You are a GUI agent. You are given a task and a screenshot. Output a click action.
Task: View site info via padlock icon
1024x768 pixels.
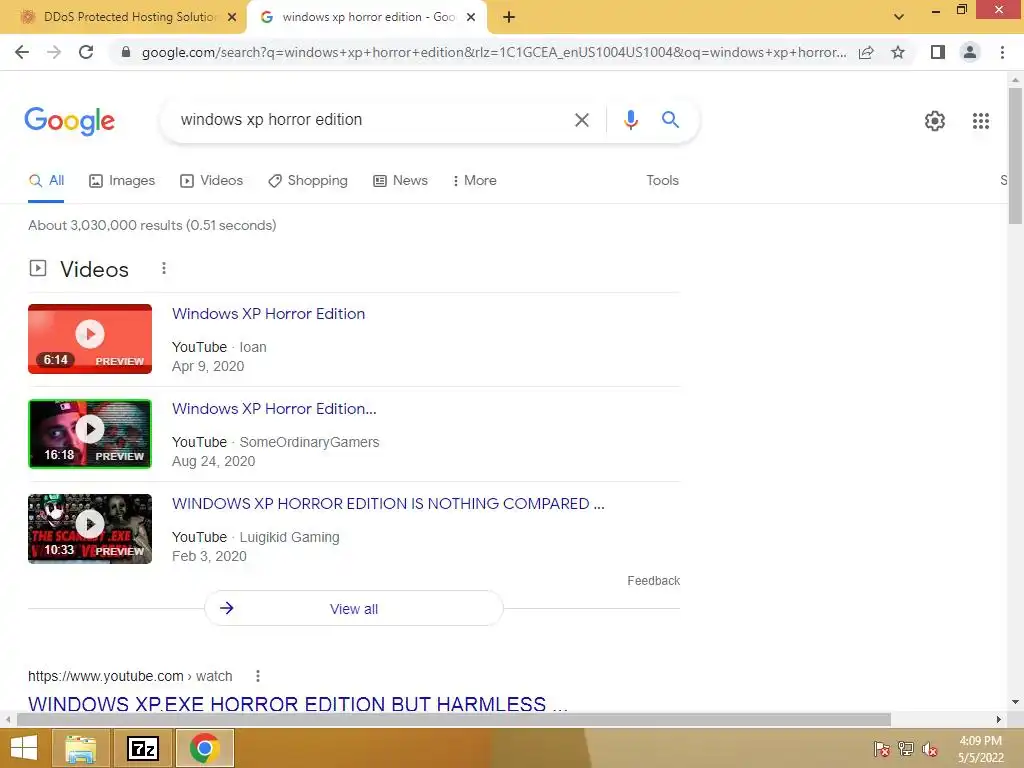point(126,52)
